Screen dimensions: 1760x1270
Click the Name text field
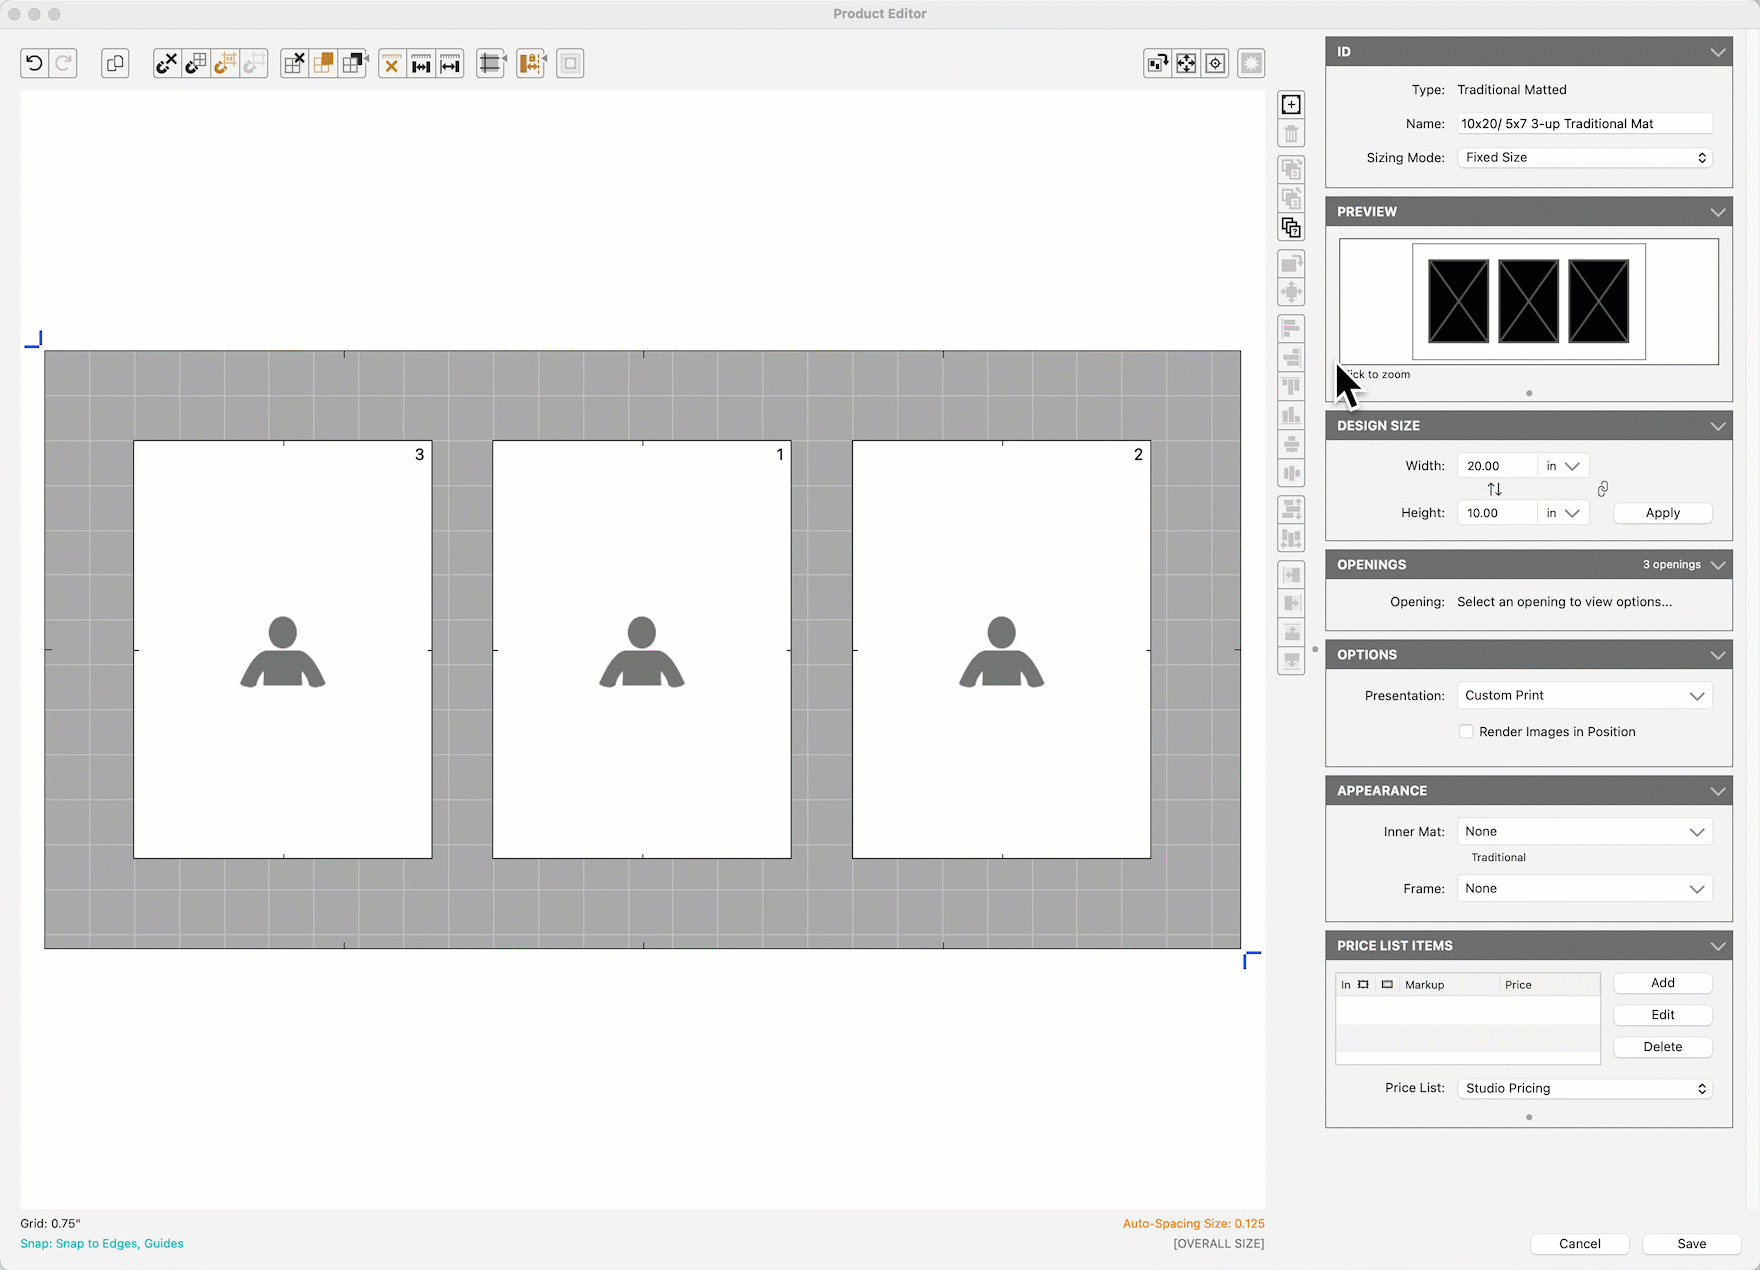(1584, 124)
